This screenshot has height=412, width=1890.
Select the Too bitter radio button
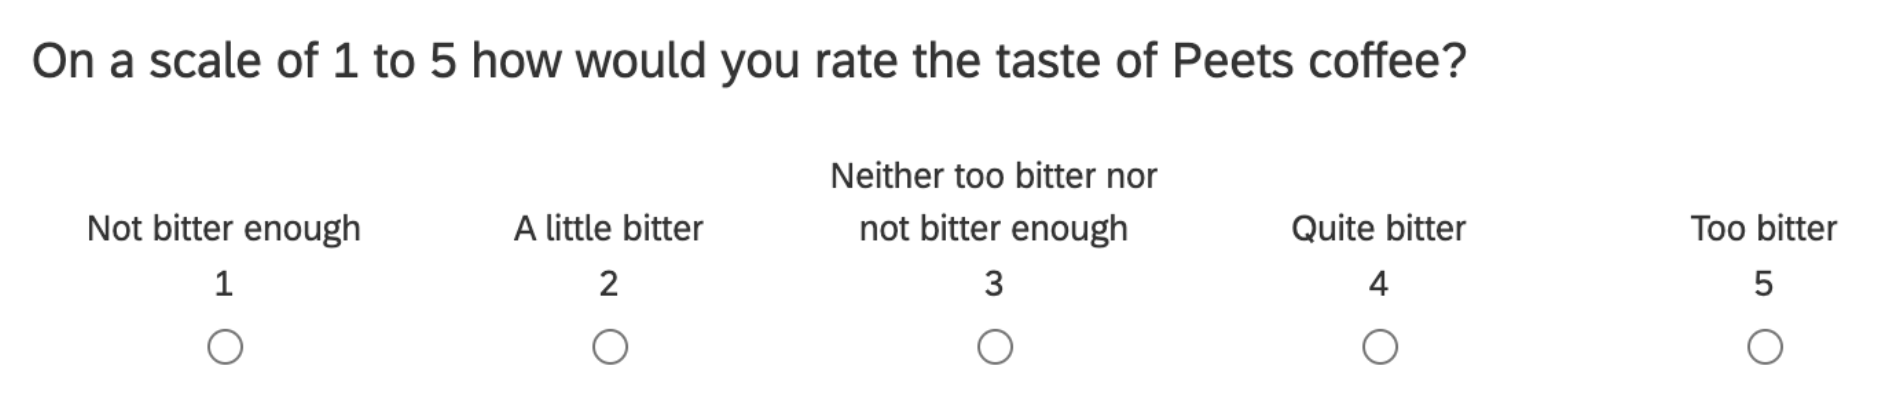coord(1765,348)
